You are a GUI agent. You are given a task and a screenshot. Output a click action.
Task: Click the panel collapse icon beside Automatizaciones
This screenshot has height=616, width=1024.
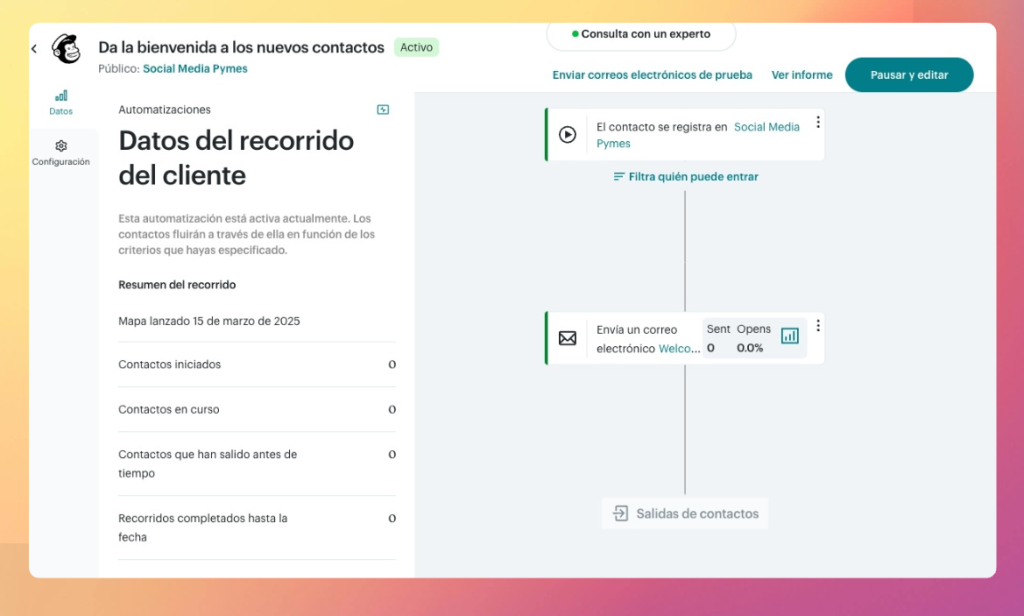click(x=383, y=110)
